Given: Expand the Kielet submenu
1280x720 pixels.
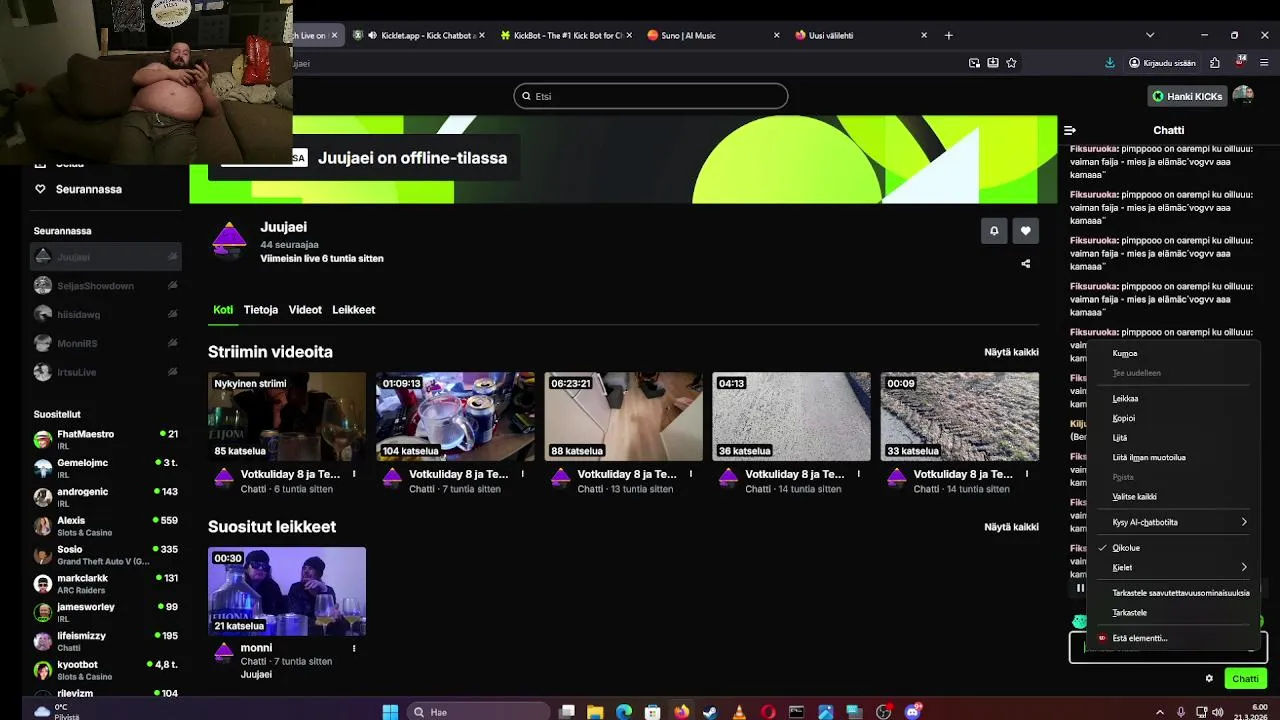Looking at the screenshot, I should (x=1173, y=567).
